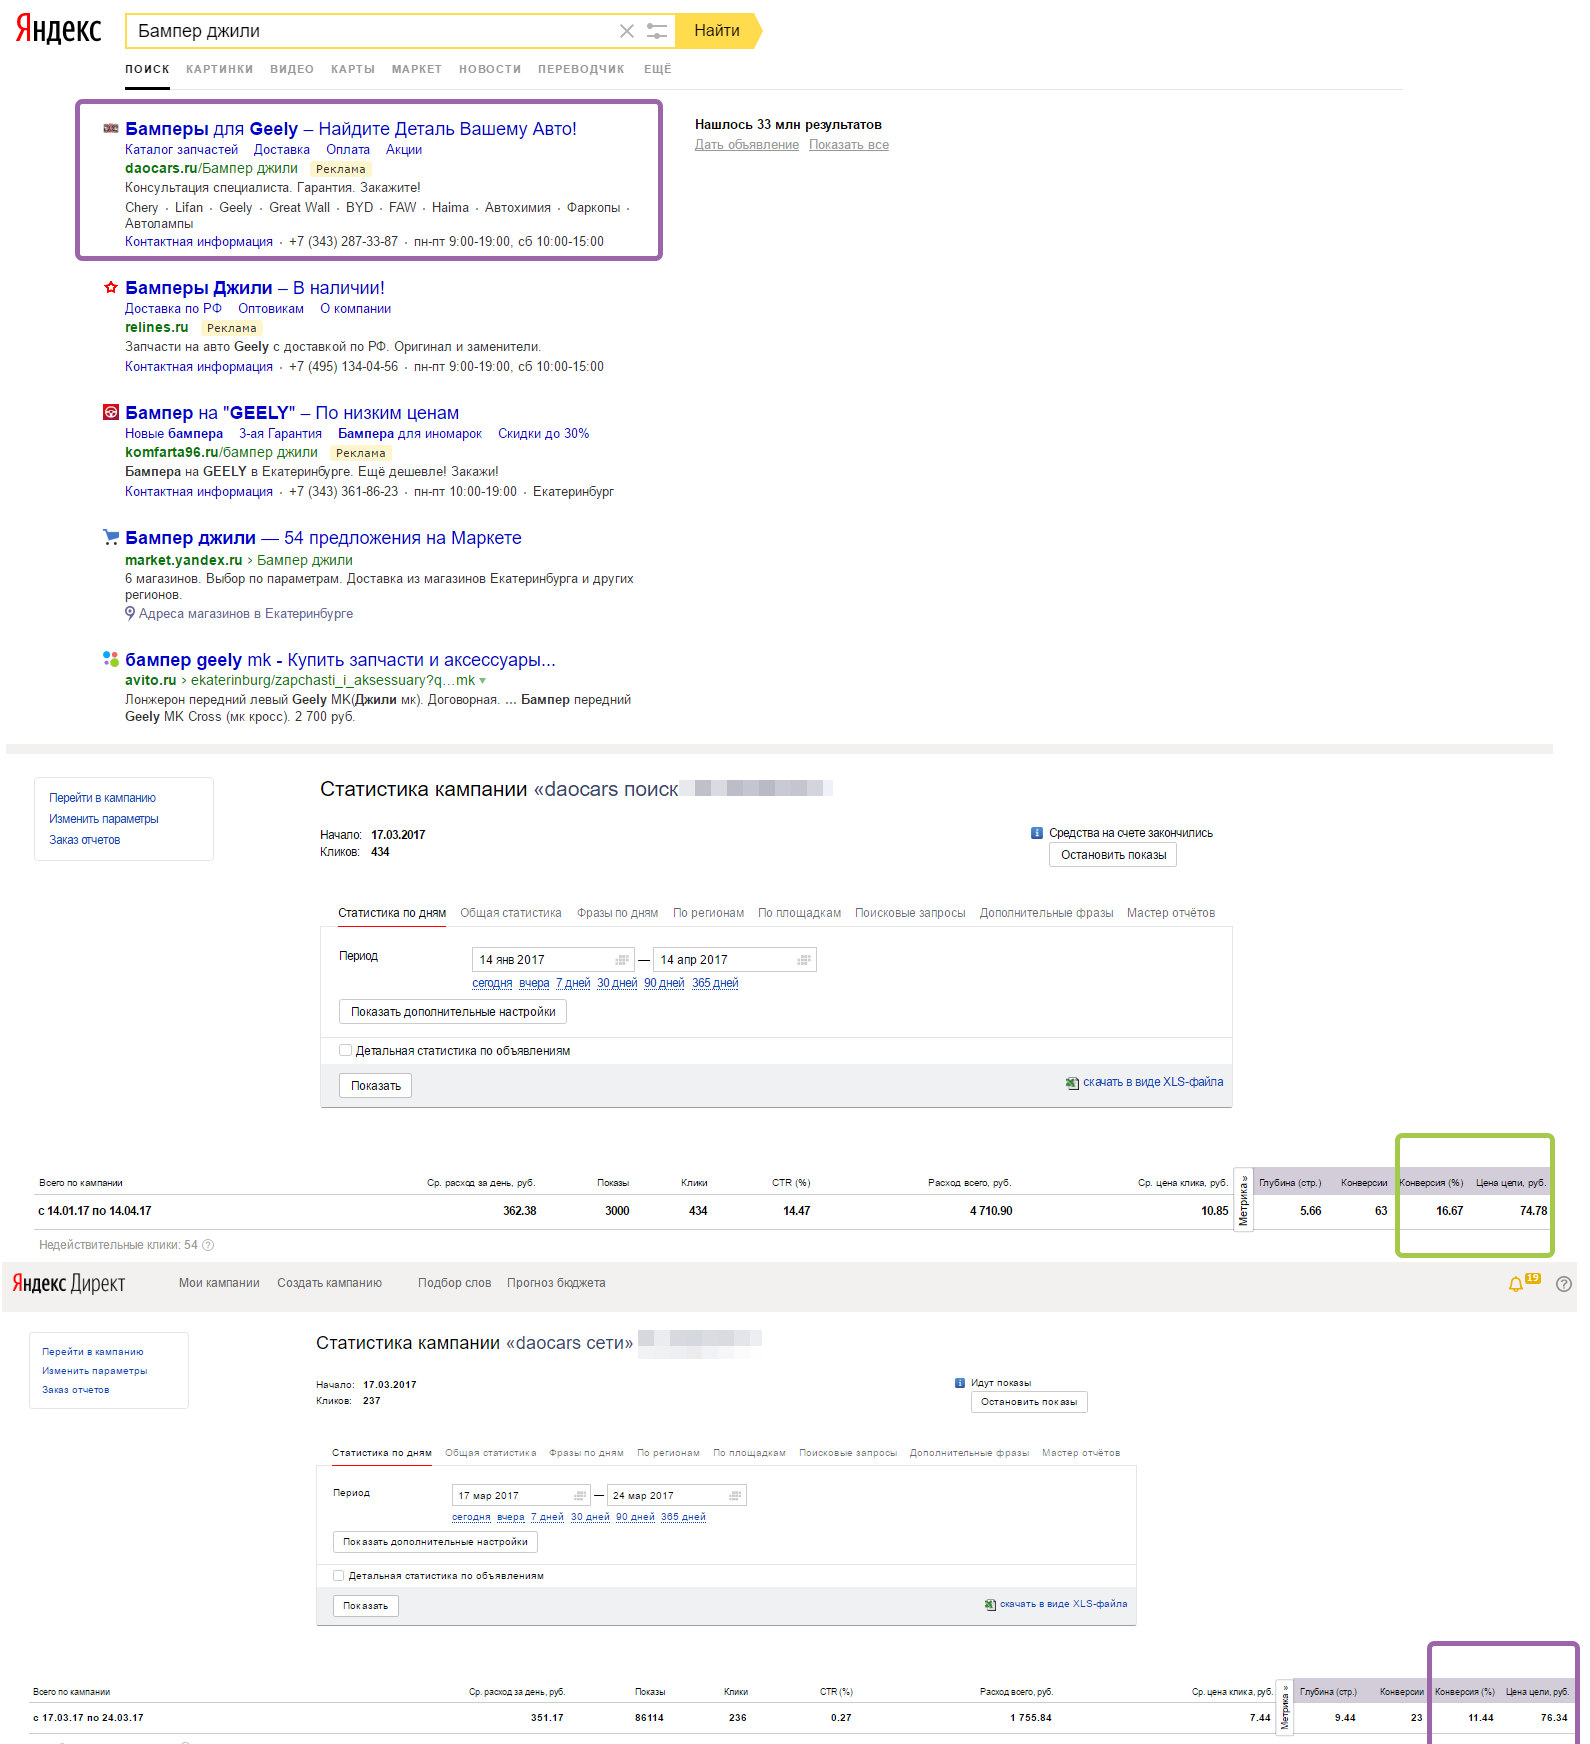Open search settings sliders icon
1590x1744 pixels.
pyautogui.click(x=657, y=31)
